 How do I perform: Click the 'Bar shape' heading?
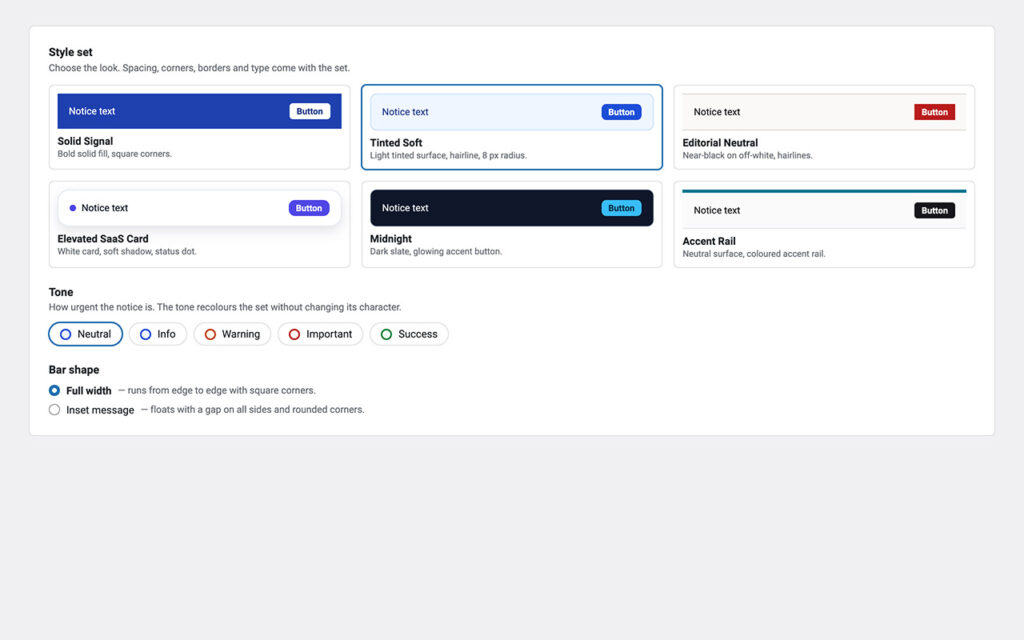pyautogui.click(x=74, y=370)
